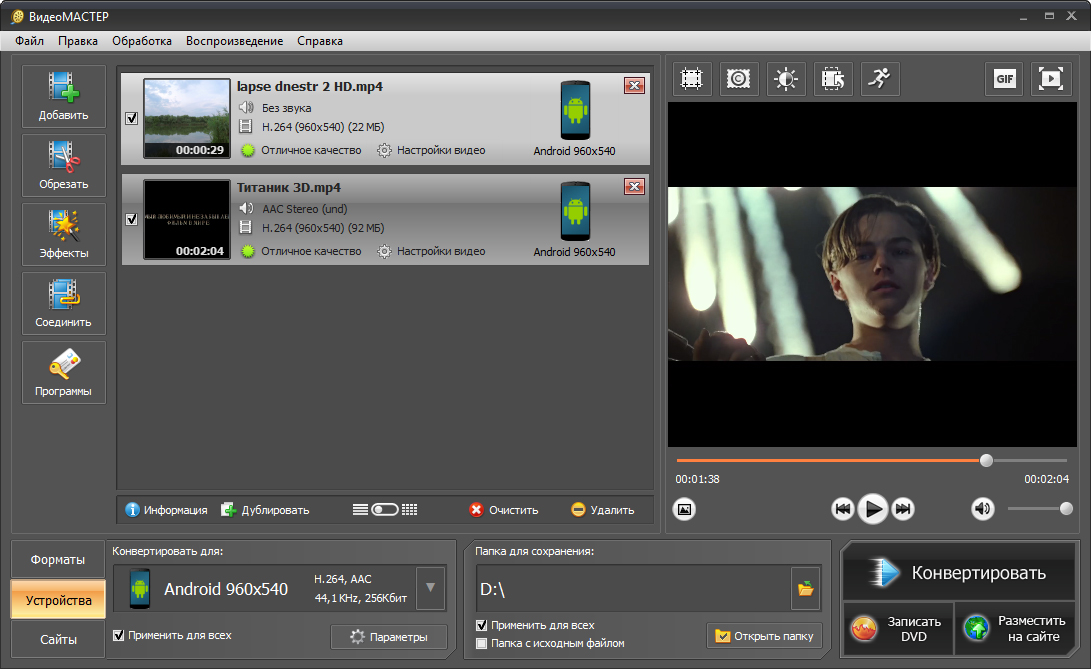
Task: Click the Добавить (add video) button
Action: tap(63, 96)
